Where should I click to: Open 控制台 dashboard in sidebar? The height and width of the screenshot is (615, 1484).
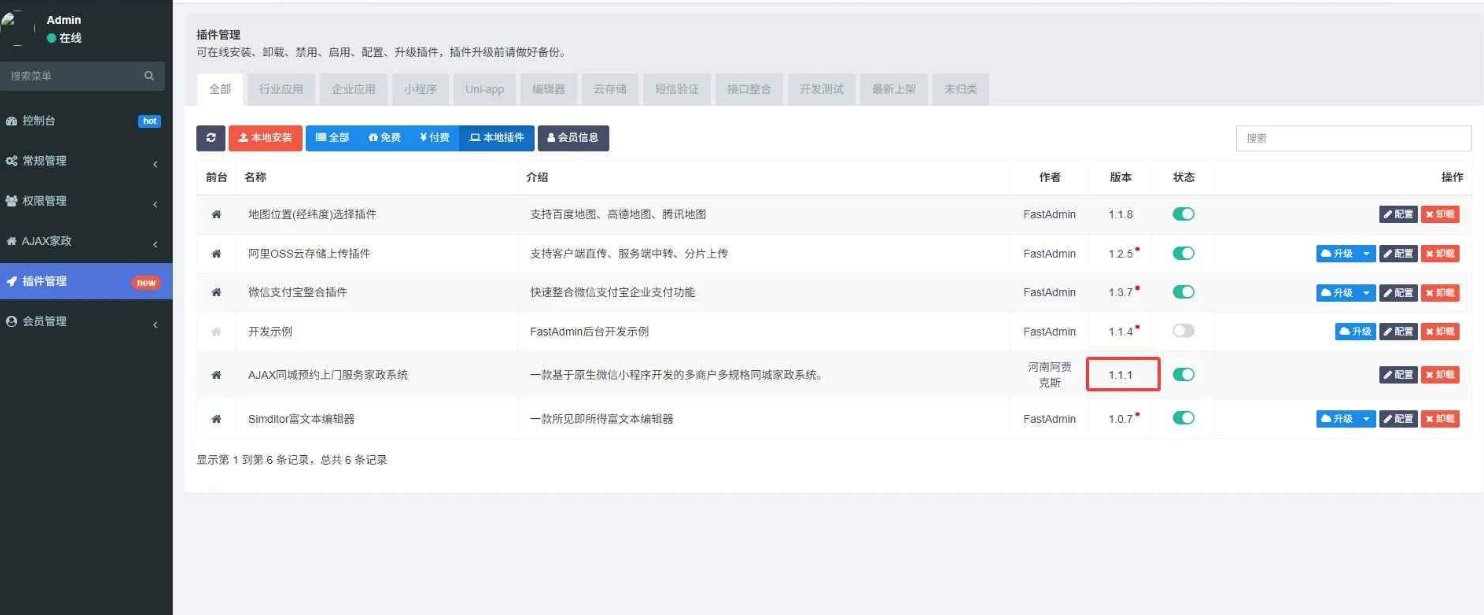point(86,121)
